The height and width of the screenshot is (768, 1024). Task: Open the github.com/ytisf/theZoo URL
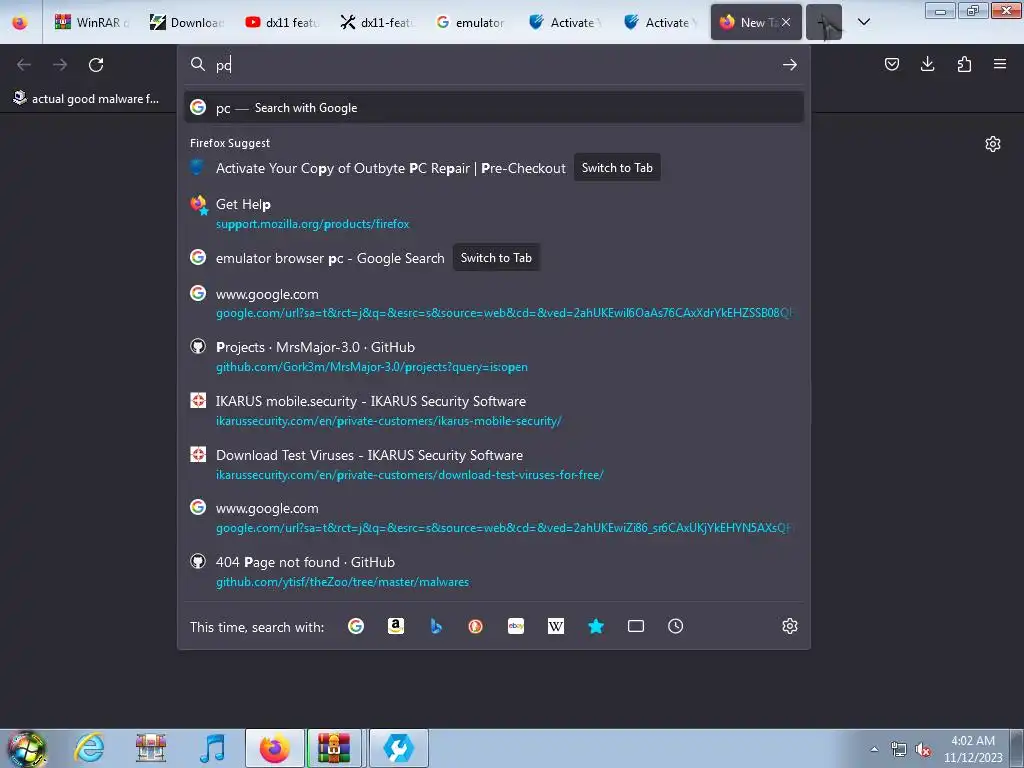click(x=342, y=582)
